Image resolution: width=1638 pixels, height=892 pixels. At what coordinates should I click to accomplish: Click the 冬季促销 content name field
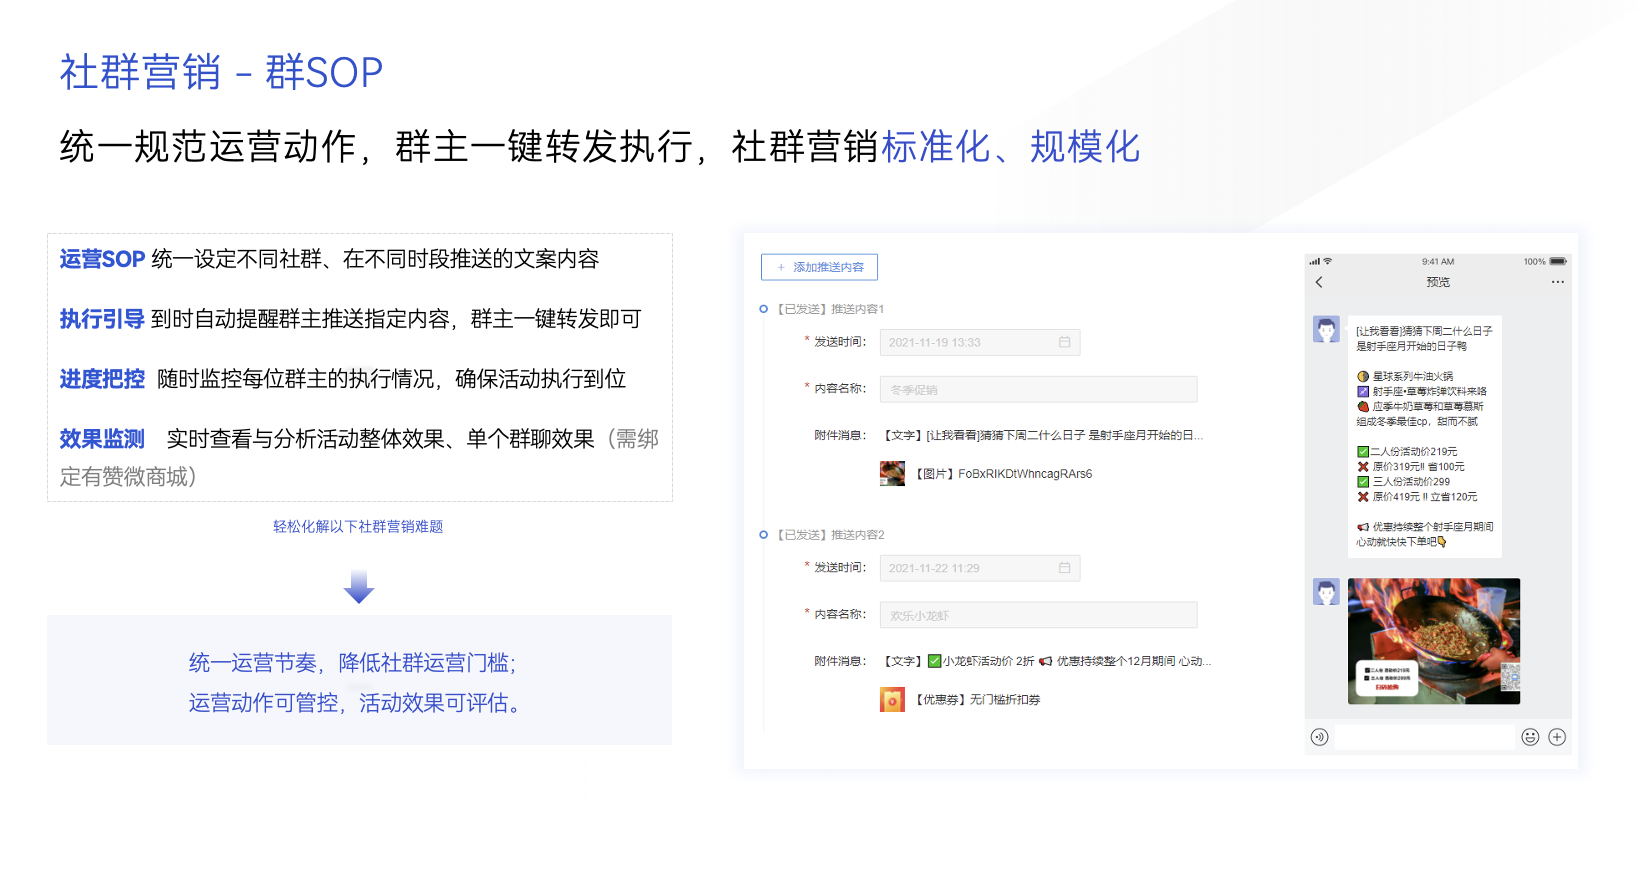pyautogui.click(x=1038, y=389)
